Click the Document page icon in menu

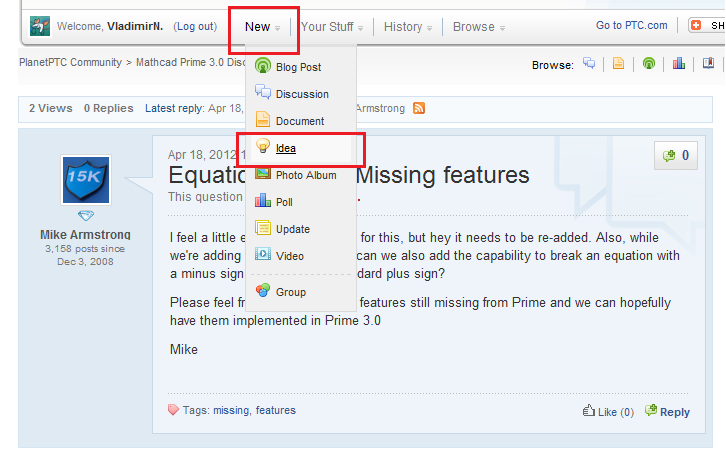pos(263,119)
